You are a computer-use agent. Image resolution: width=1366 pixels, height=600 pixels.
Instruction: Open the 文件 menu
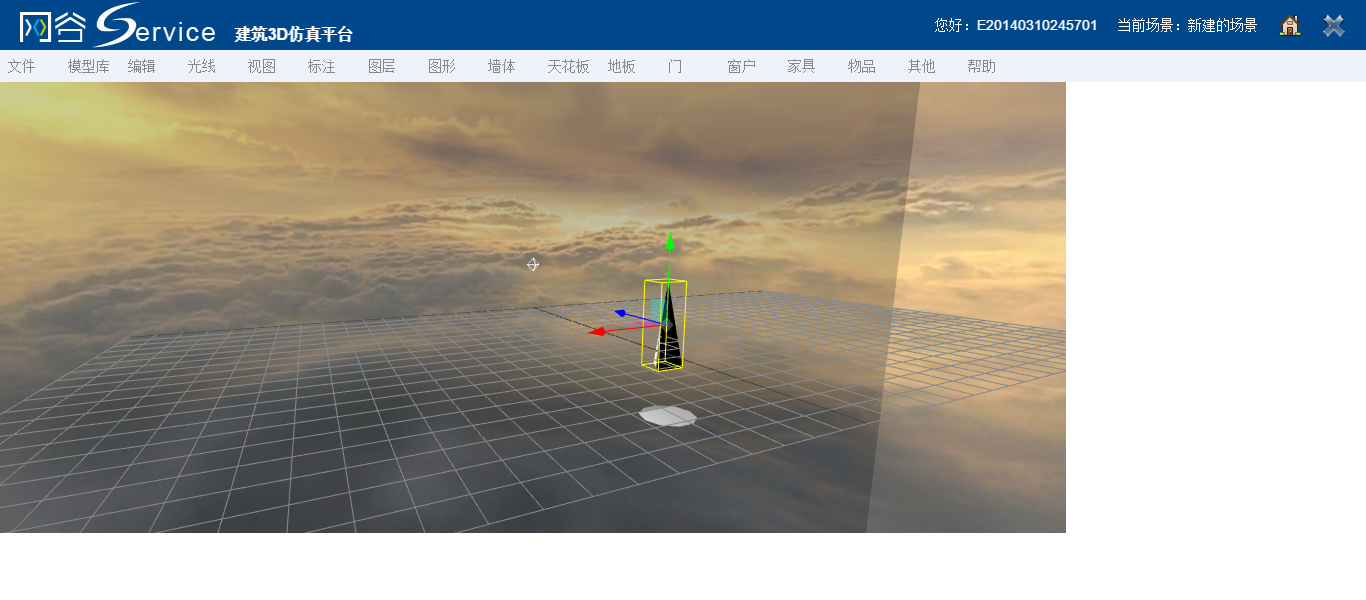point(21,66)
